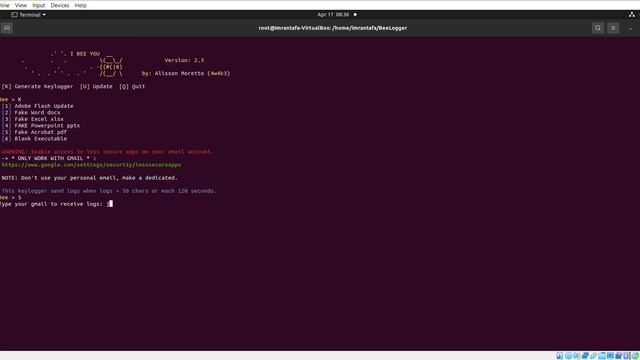Image resolution: width=640 pixels, height=360 pixels.
Task: Click the 'This keylogger send logs' info line
Action: pyautogui.click(x=109, y=191)
